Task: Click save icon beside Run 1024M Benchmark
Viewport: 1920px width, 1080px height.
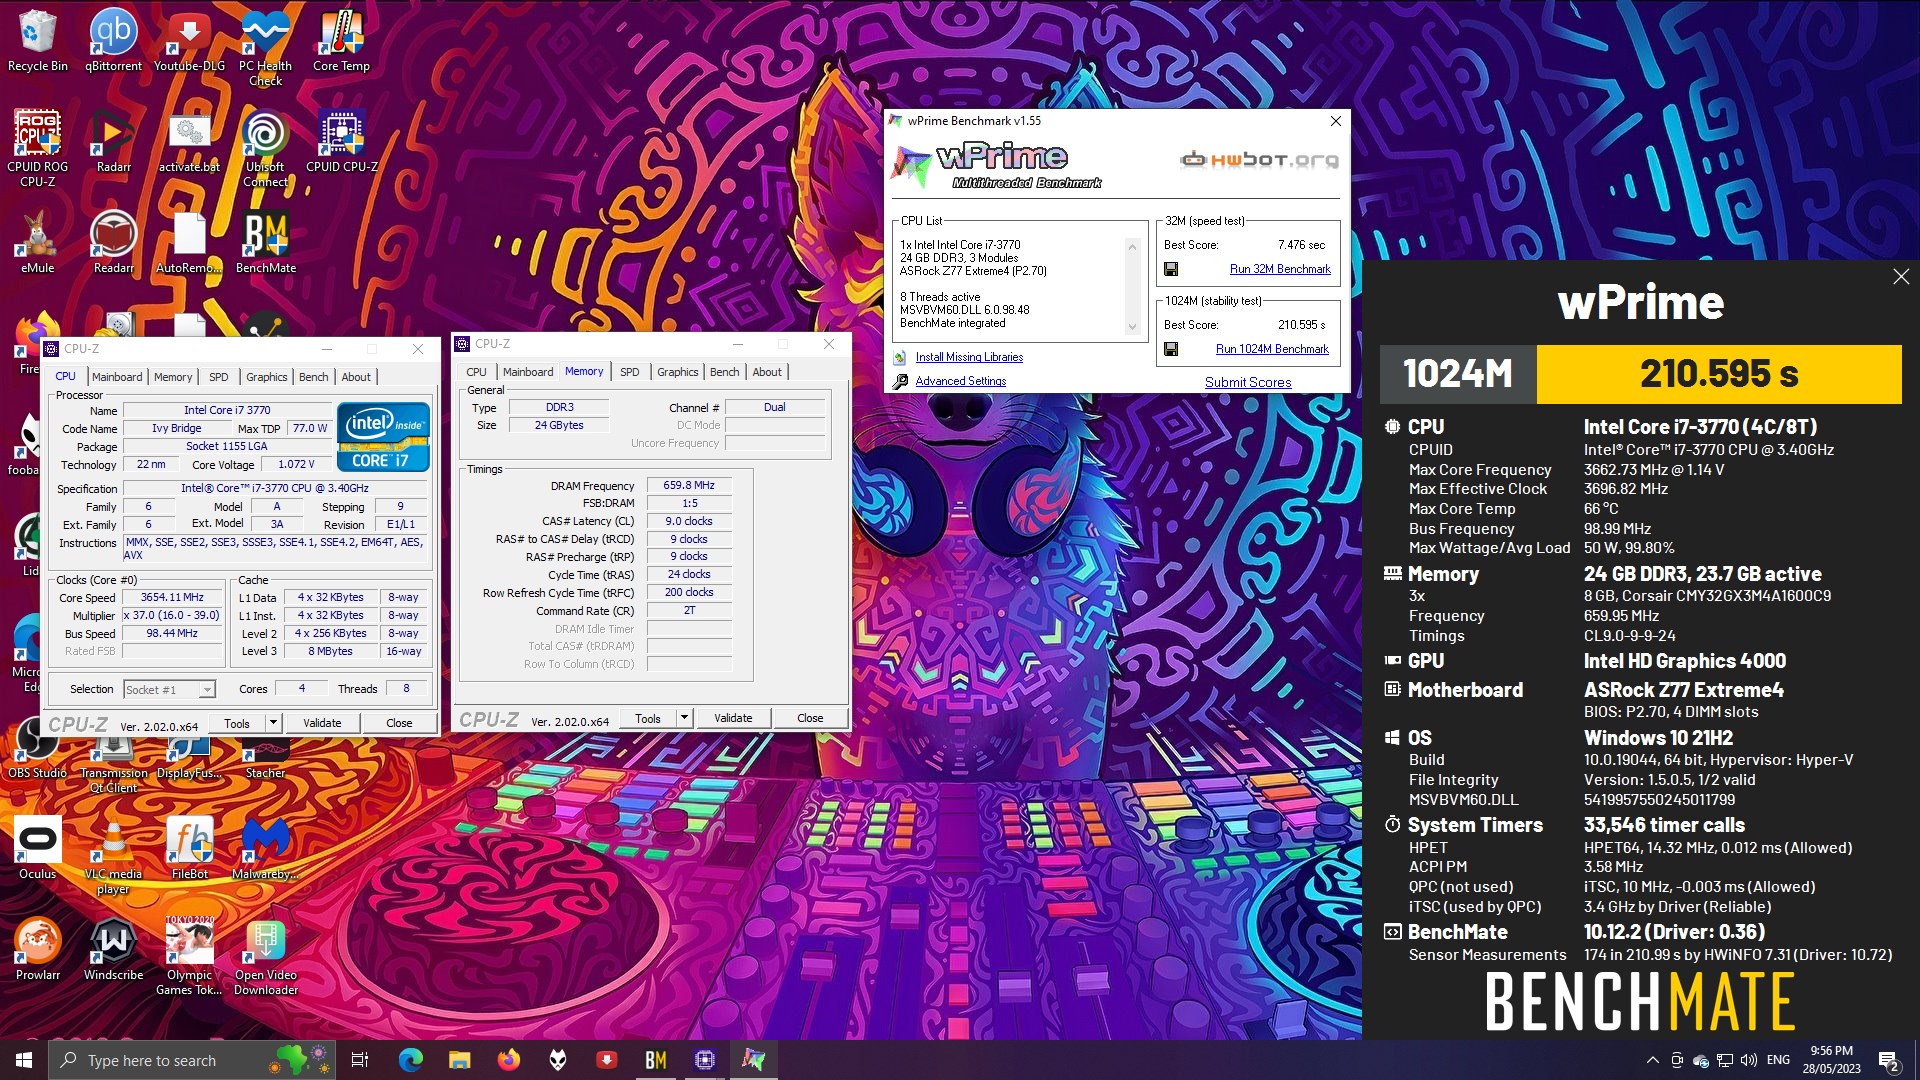Action: coord(1171,349)
